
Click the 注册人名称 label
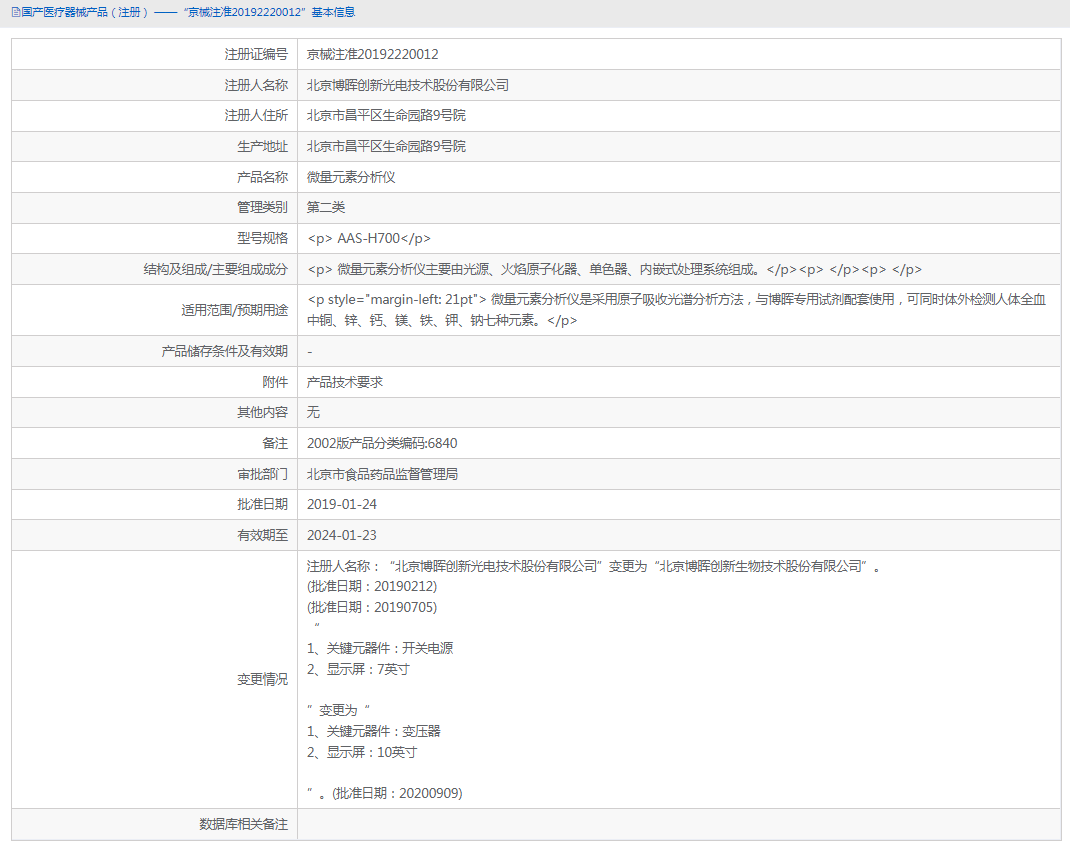point(256,85)
